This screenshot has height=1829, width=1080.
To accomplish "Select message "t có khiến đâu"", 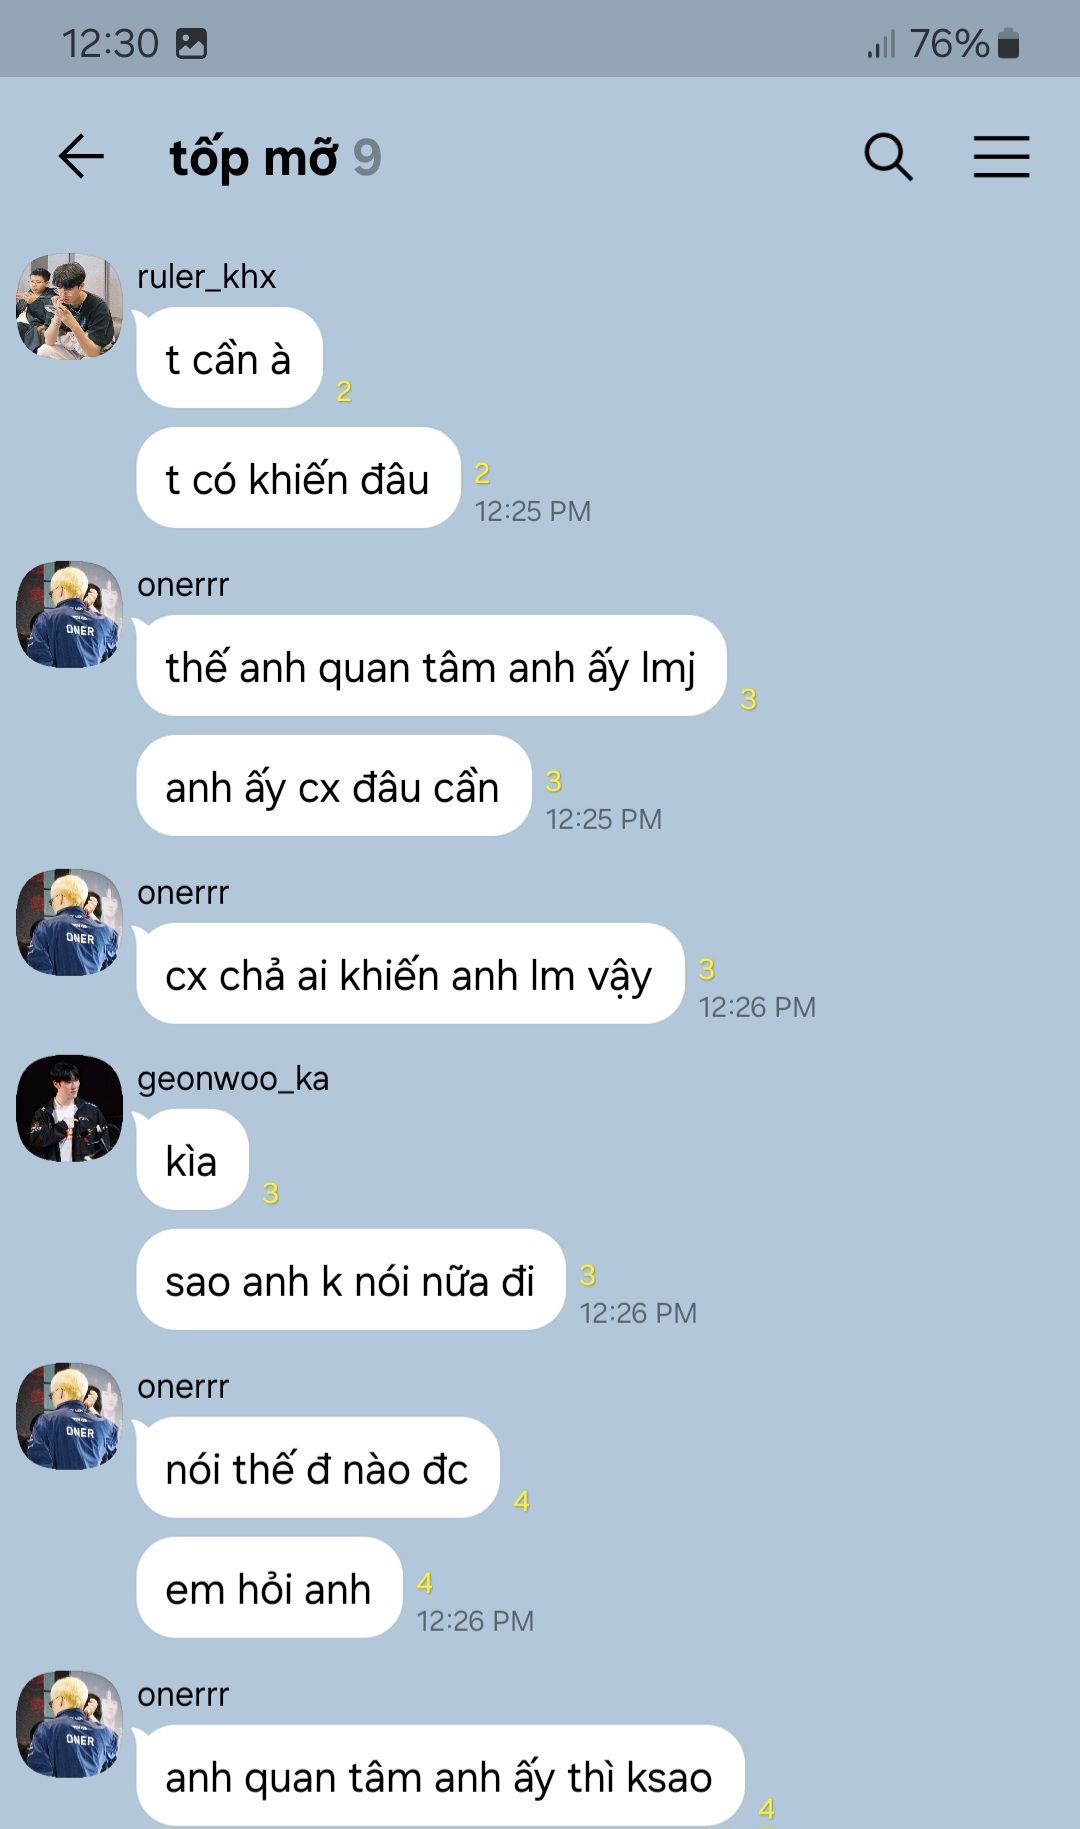I will tap(298, 478).
